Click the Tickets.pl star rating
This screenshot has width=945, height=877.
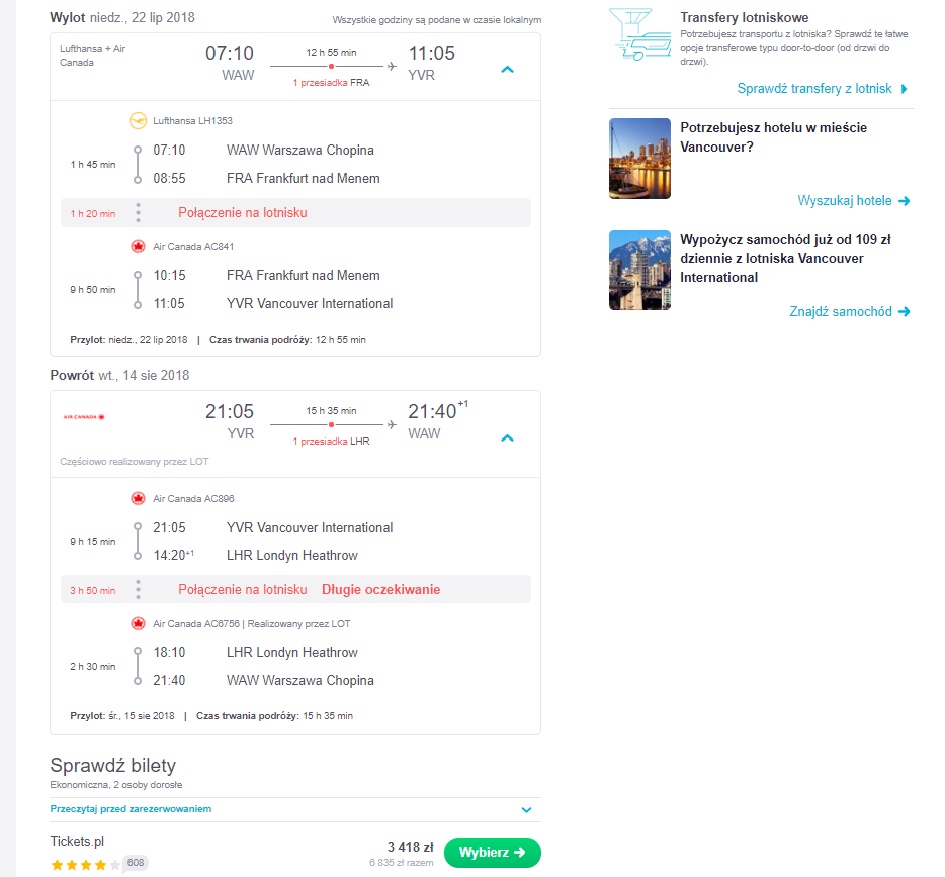click(x=86, y=865)
